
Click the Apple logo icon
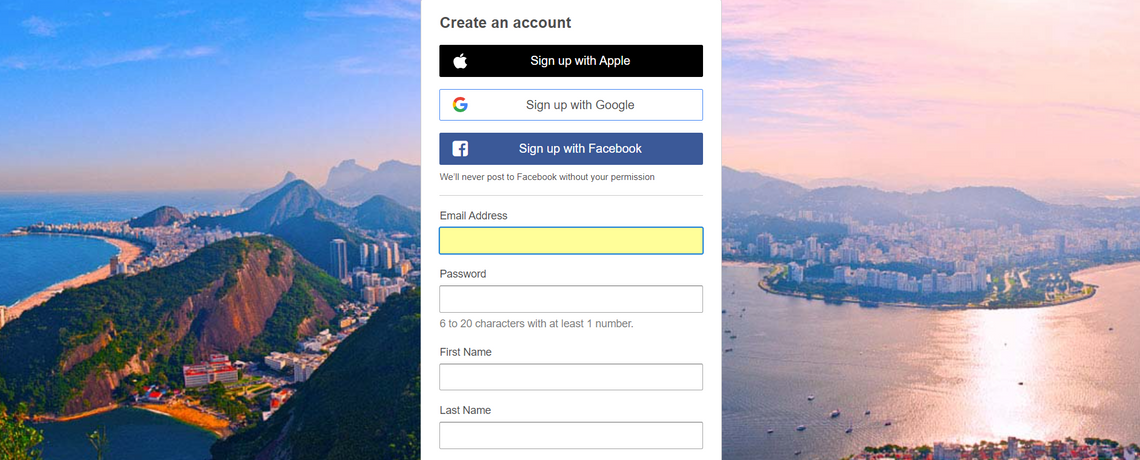pos(460,61)
